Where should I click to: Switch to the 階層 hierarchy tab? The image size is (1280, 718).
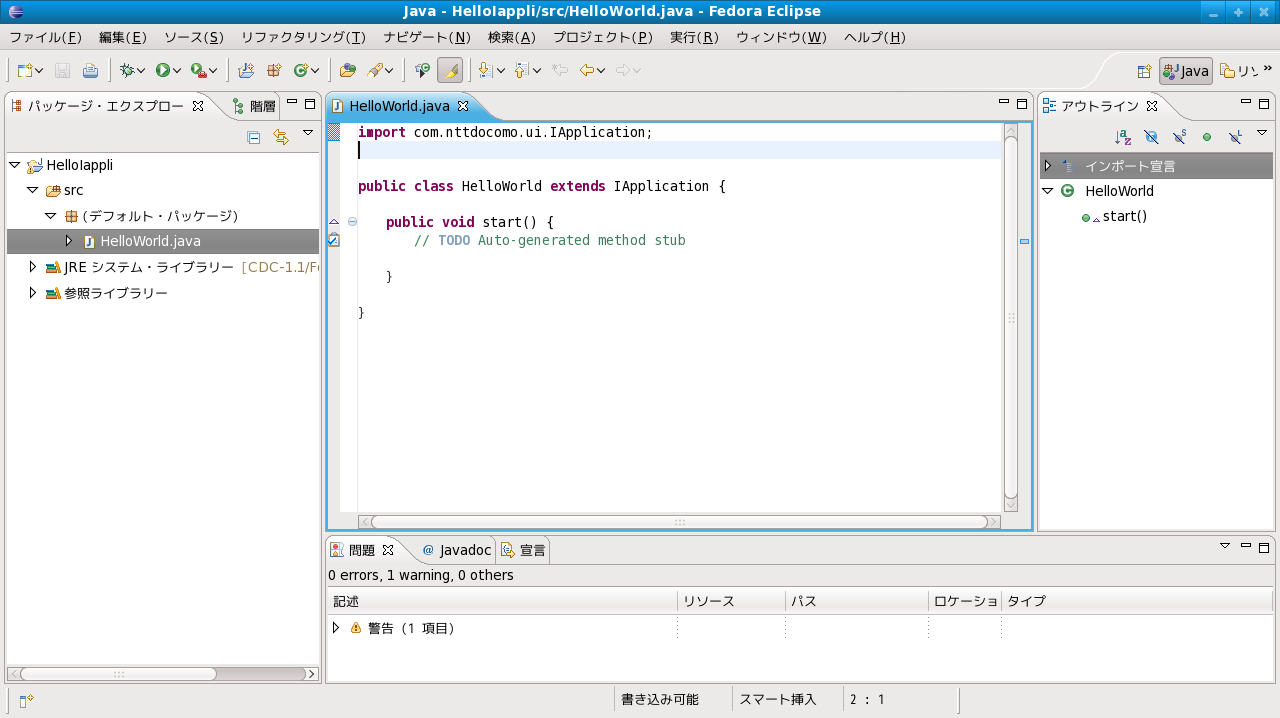click(253, 105)
